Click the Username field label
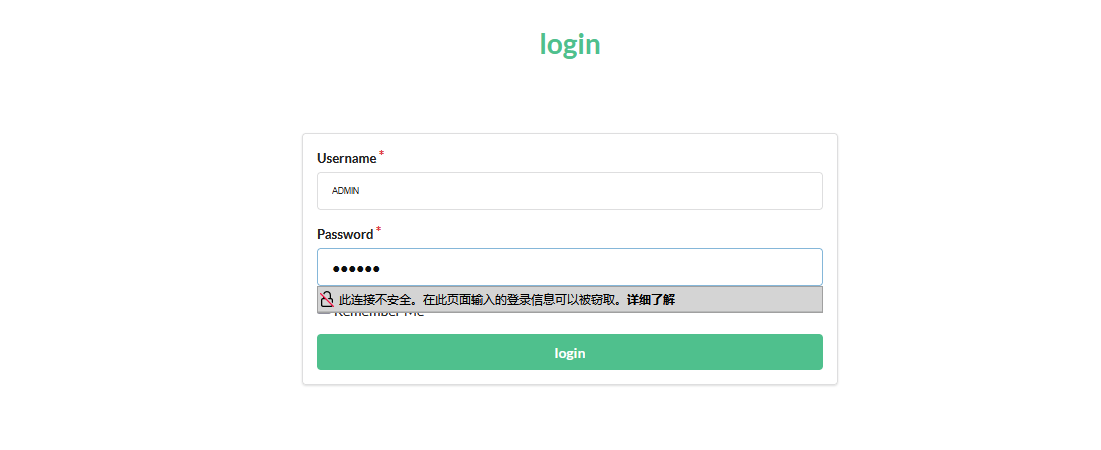 tap(347, 159)
